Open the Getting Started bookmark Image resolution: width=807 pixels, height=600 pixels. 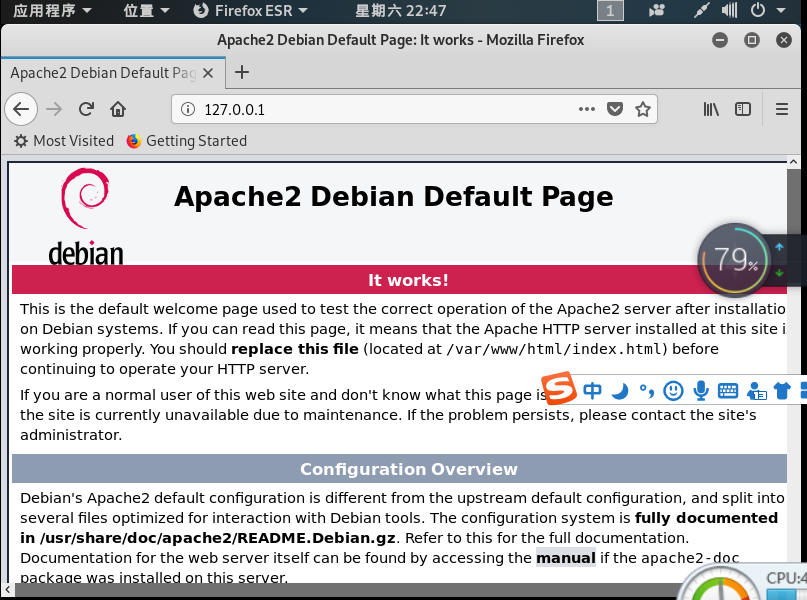(x=187, y=140)
